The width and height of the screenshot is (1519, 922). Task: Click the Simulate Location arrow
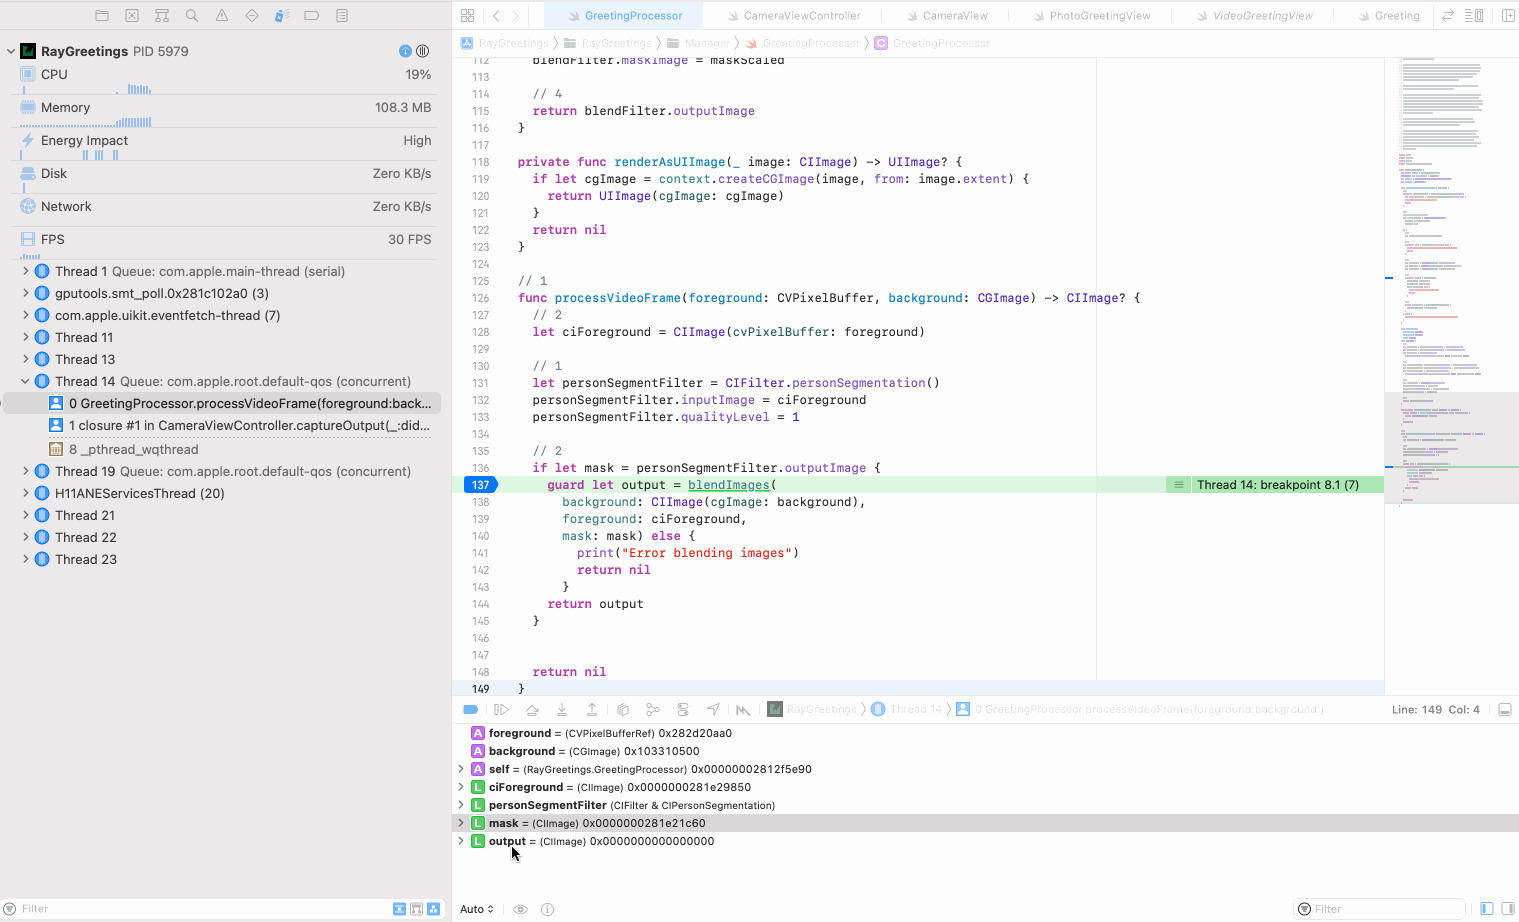tap(713, 710)
